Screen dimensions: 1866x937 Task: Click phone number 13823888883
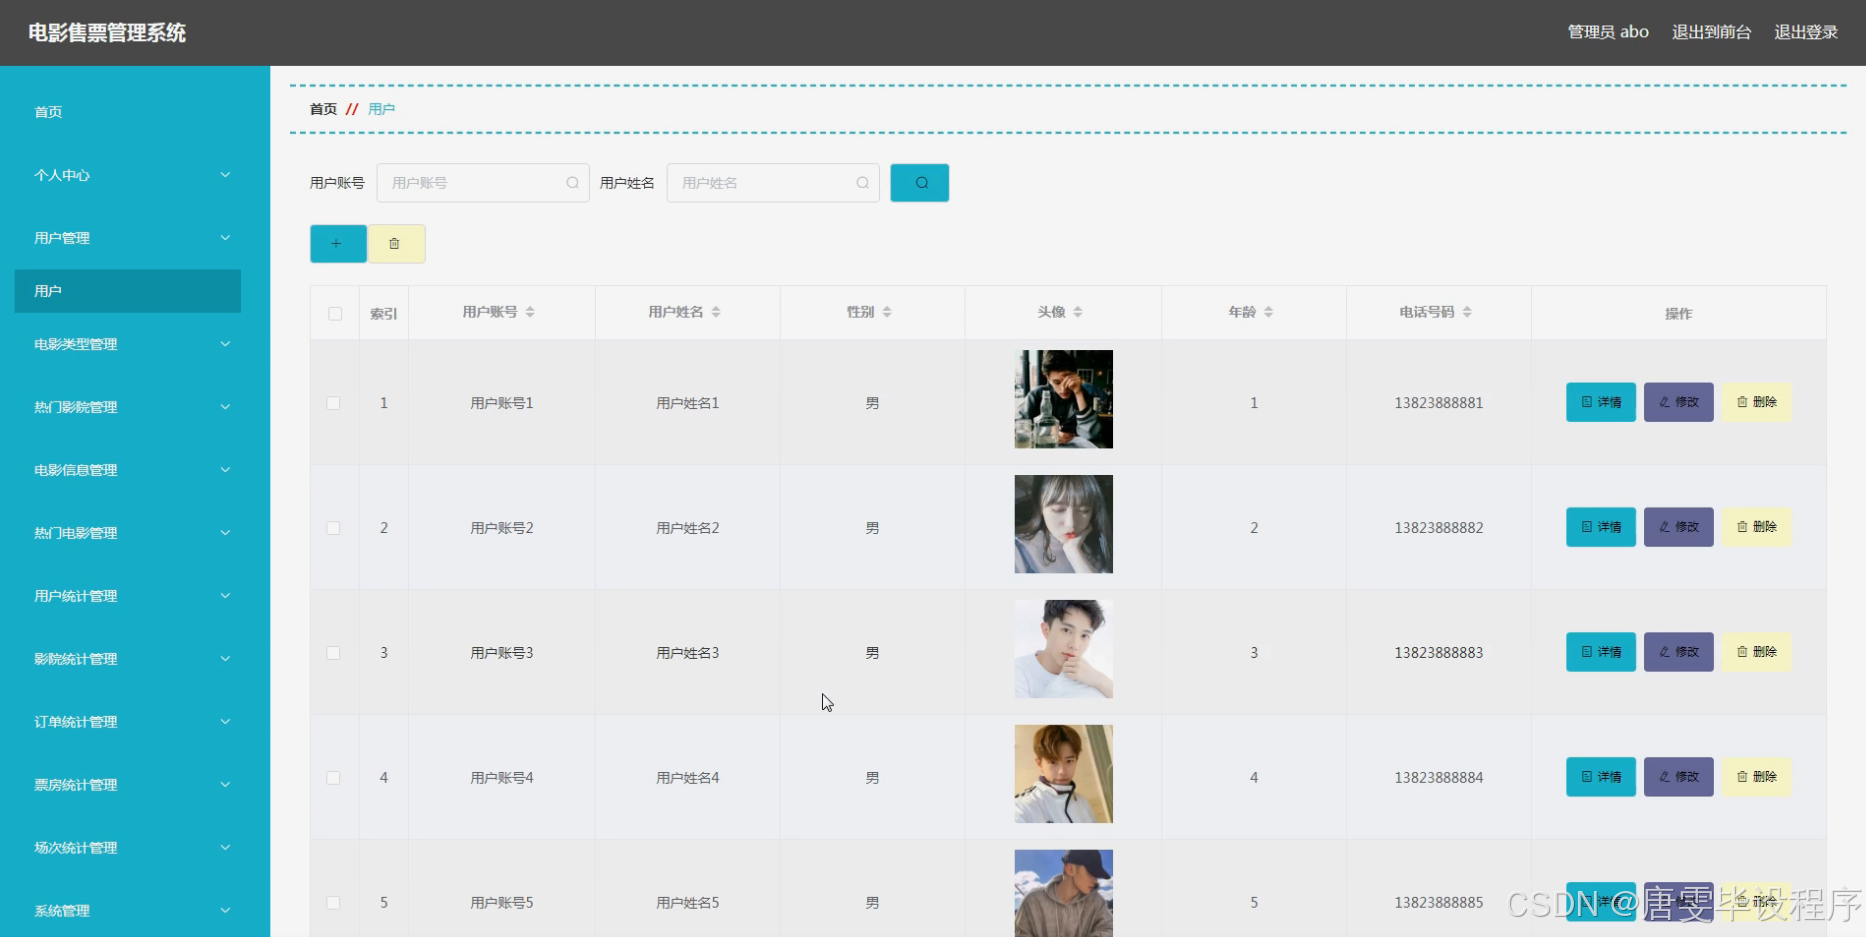pyautogui.click(x=1439, y=653)
